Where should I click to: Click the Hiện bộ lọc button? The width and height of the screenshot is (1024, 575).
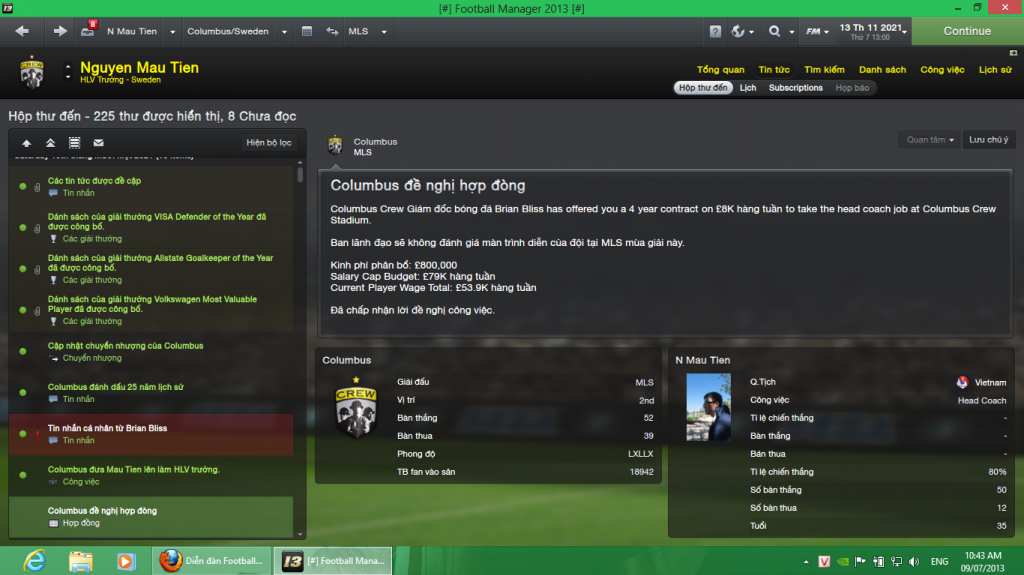[268, 142]
